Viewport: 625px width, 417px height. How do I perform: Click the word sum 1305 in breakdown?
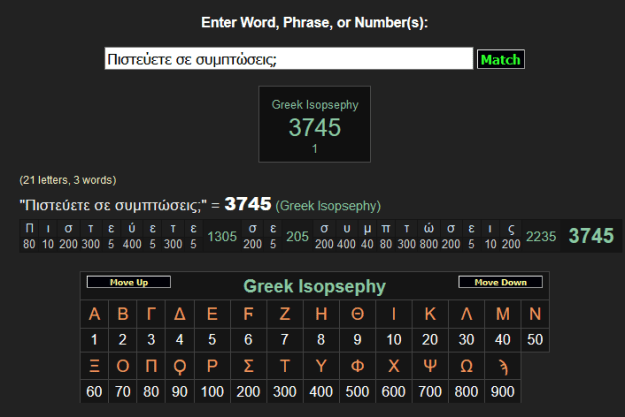pos(221,236)
